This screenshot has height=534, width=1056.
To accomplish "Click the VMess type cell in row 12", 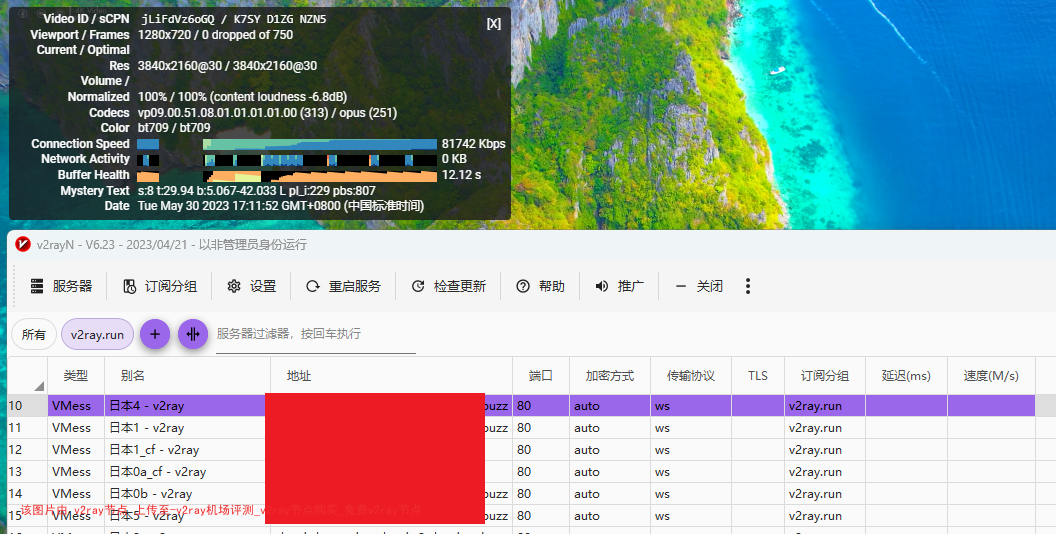I will (x=76, y=450).
